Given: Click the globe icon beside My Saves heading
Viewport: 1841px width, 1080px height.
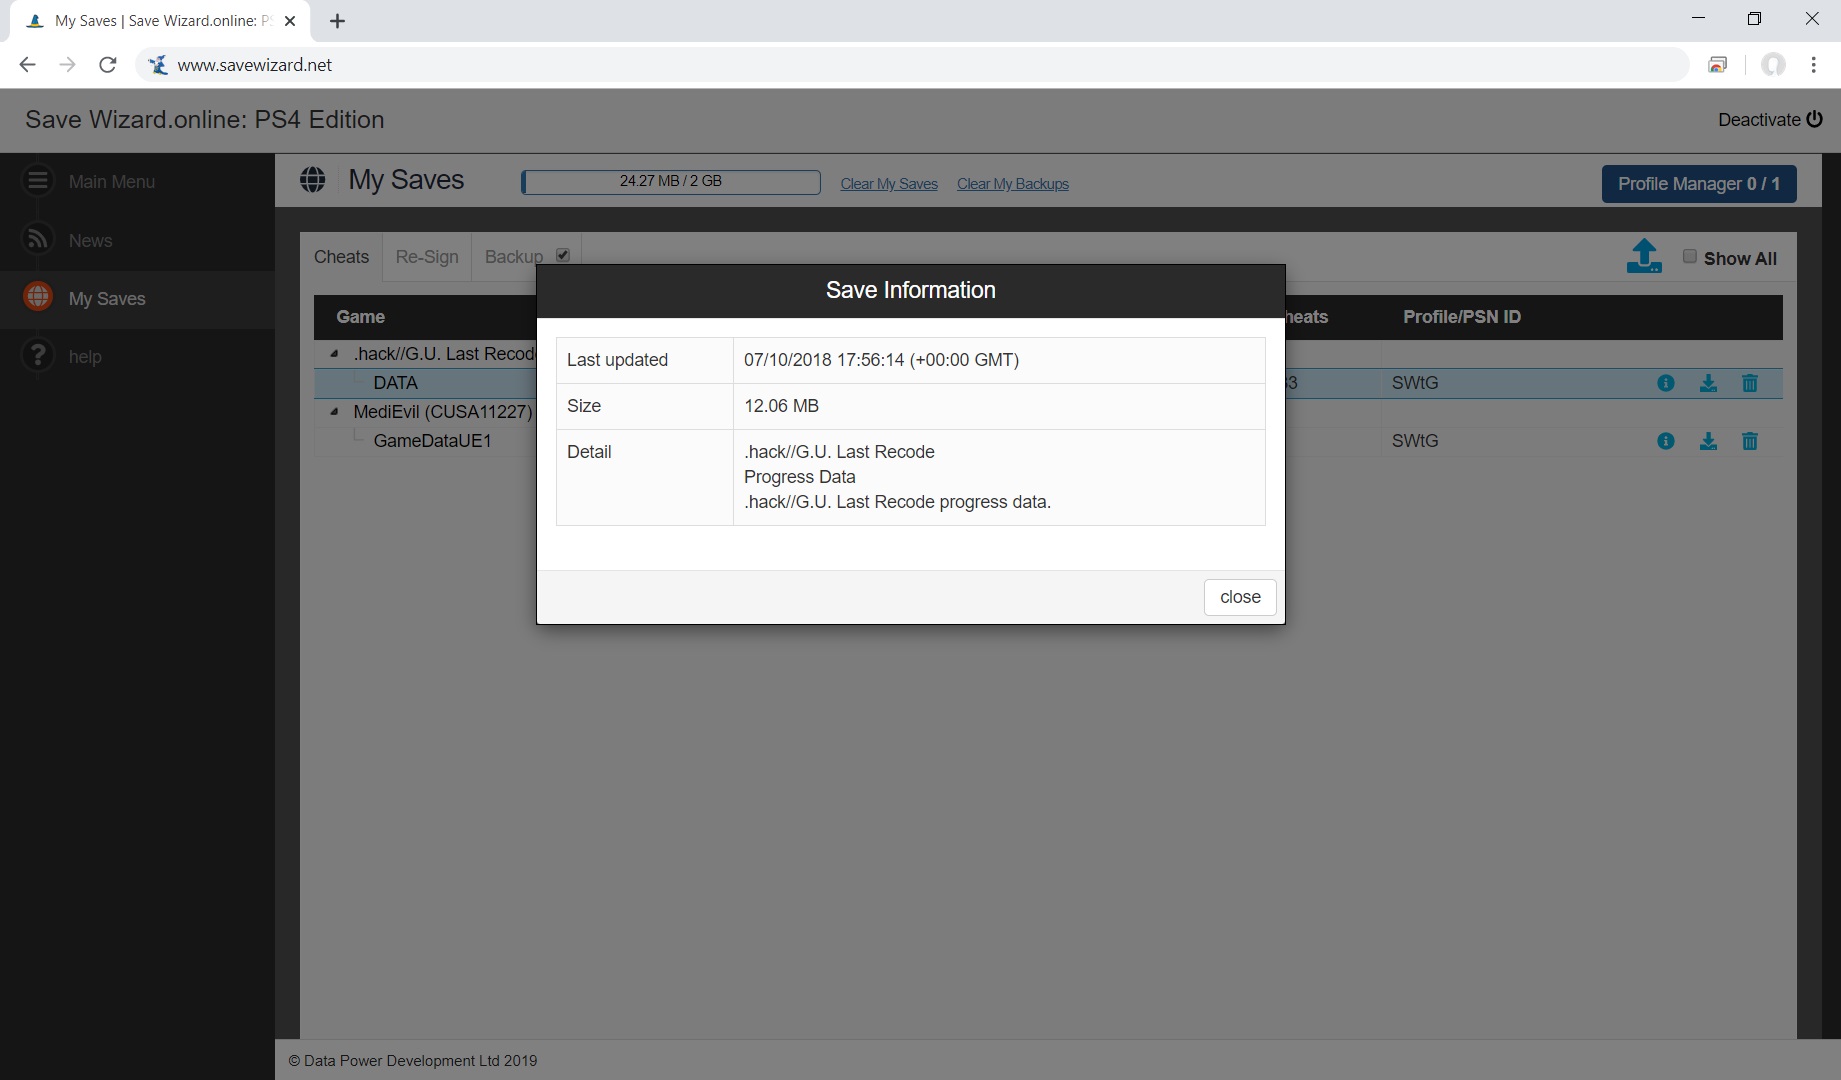Looking at the screenshot, I should (313, 180).
